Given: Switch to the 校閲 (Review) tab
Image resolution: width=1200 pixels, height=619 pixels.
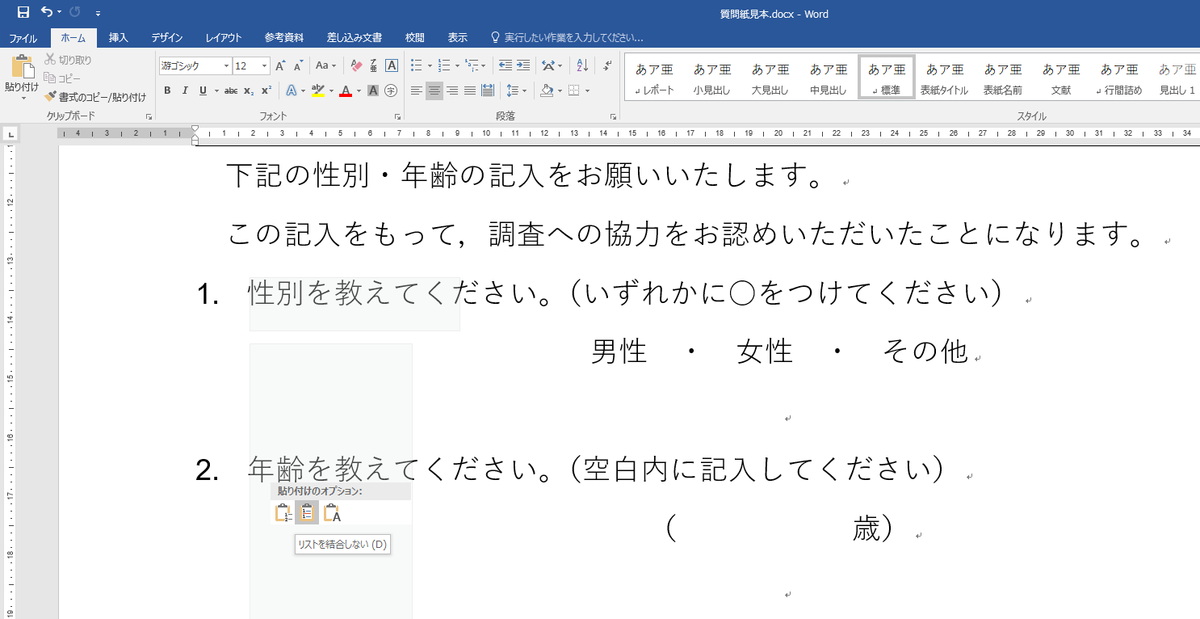Looking at the screenshot, I should point(414,38).
